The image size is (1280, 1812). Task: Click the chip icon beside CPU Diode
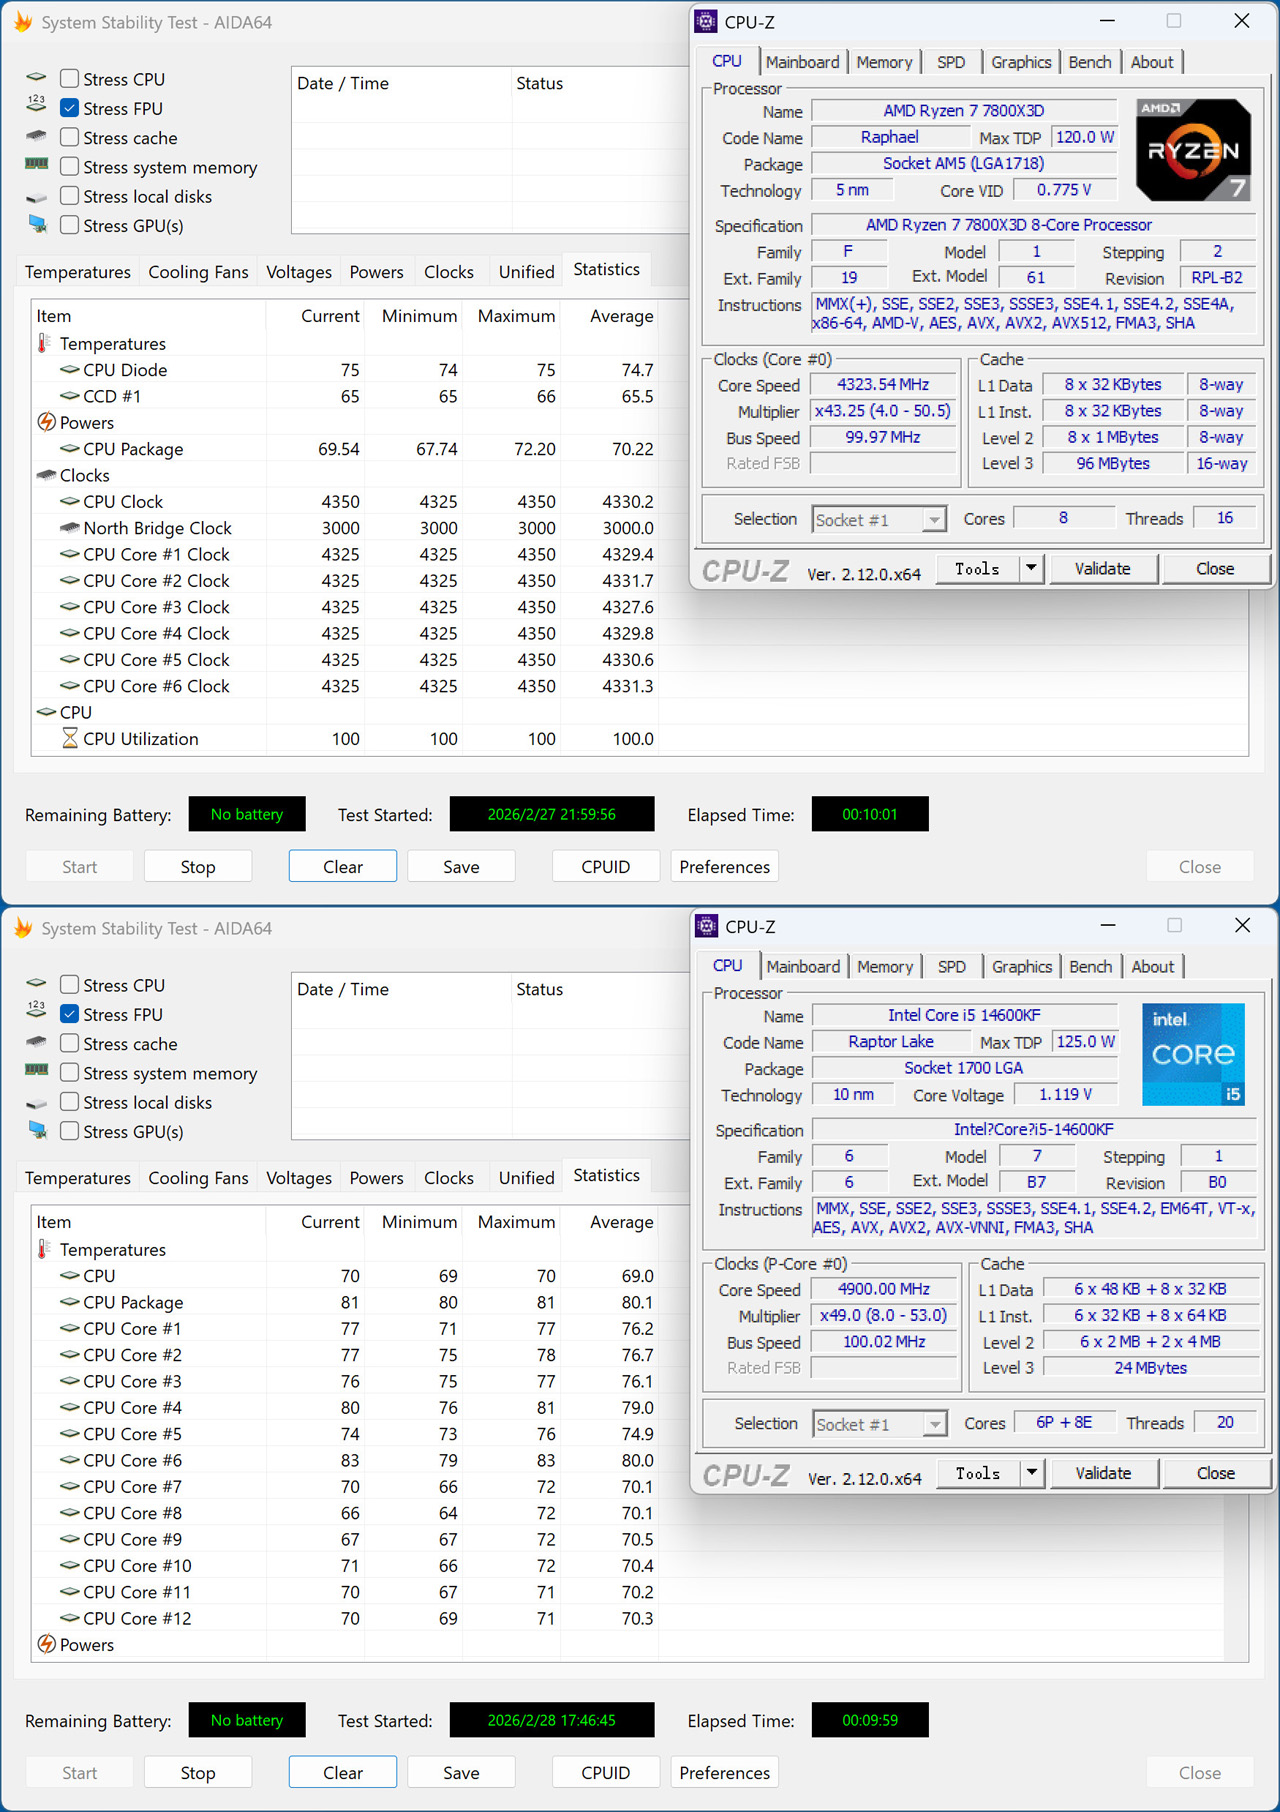pyautogui.click(x=70, y=369)
